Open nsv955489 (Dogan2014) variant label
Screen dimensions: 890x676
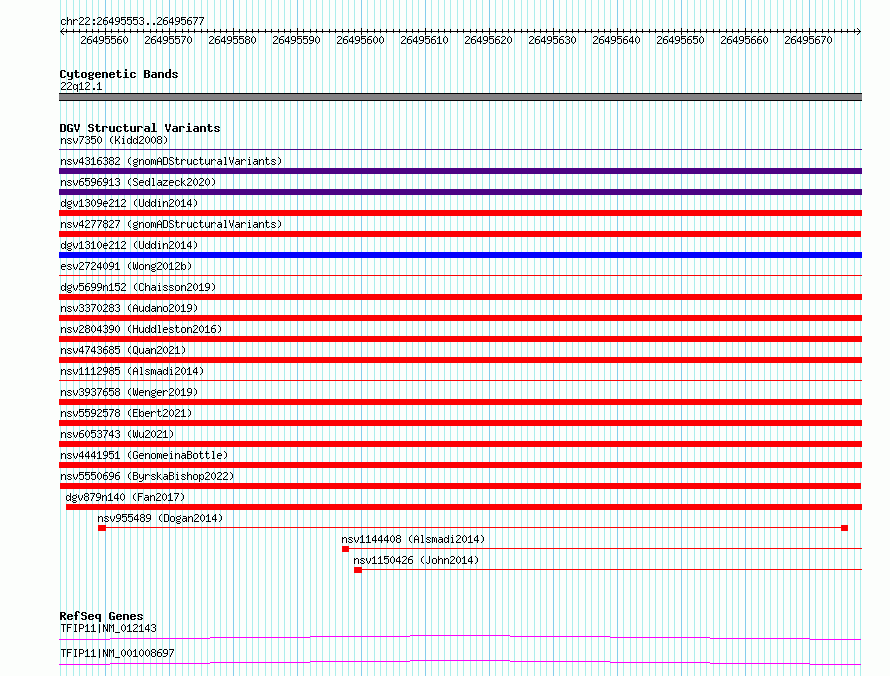pos(160,518)
